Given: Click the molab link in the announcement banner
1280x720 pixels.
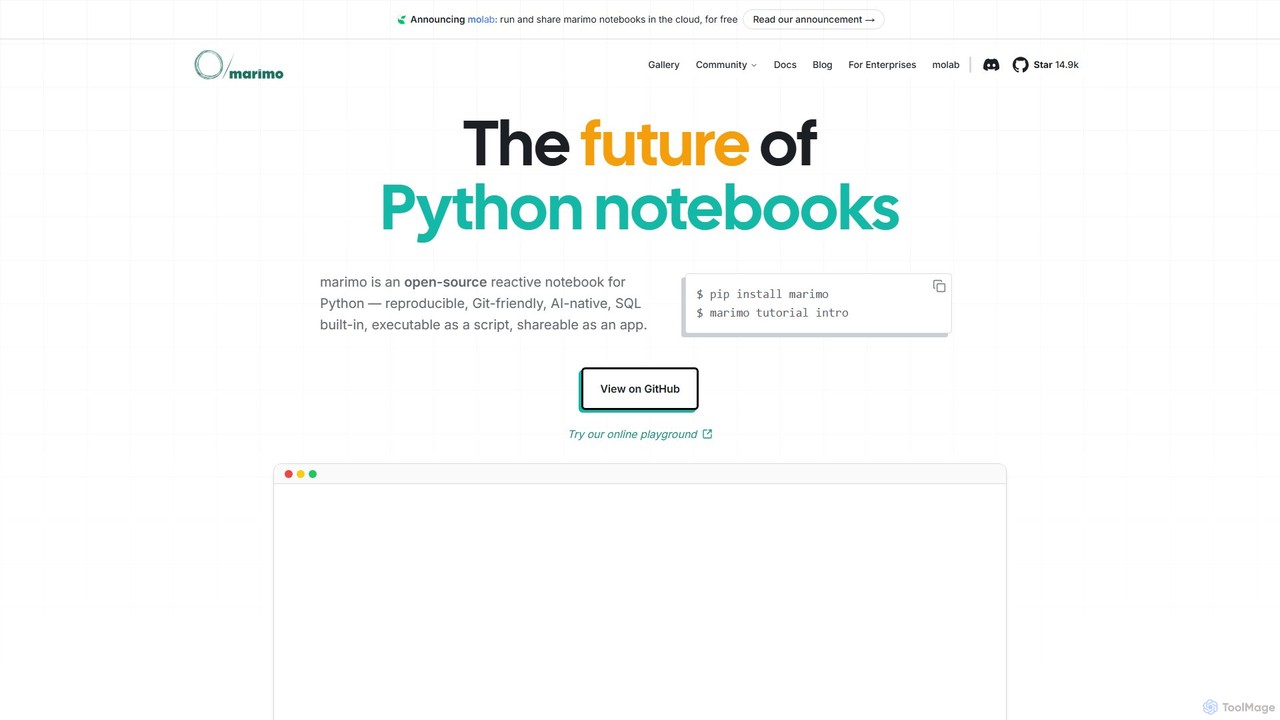Looking at the screenshot, I should (481, 19).
